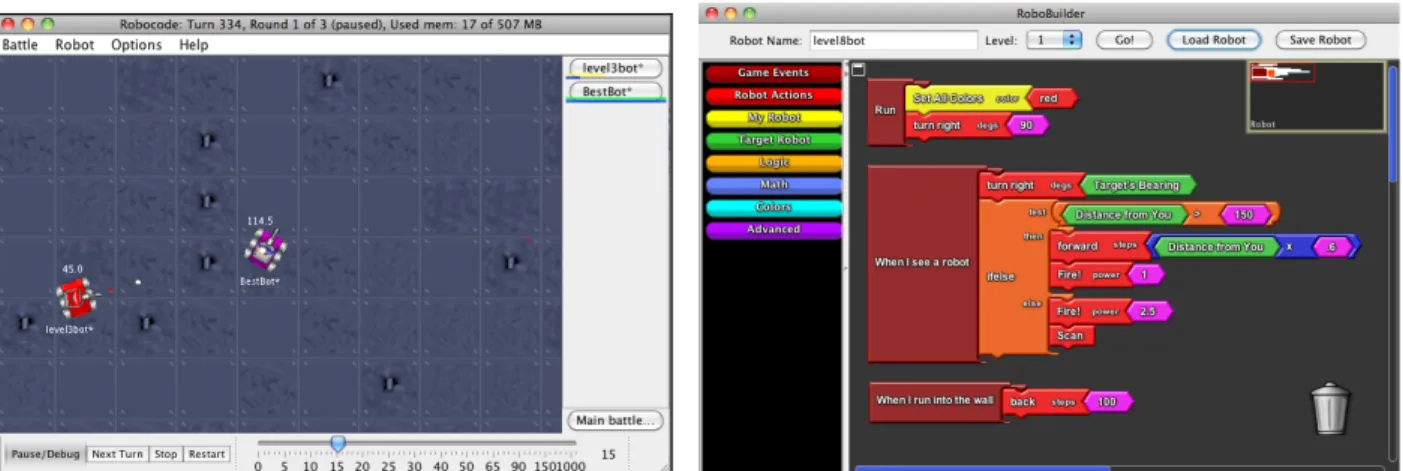Select the forward steps block
The image size is (1403, 471).
click(x=1097, y=246)
